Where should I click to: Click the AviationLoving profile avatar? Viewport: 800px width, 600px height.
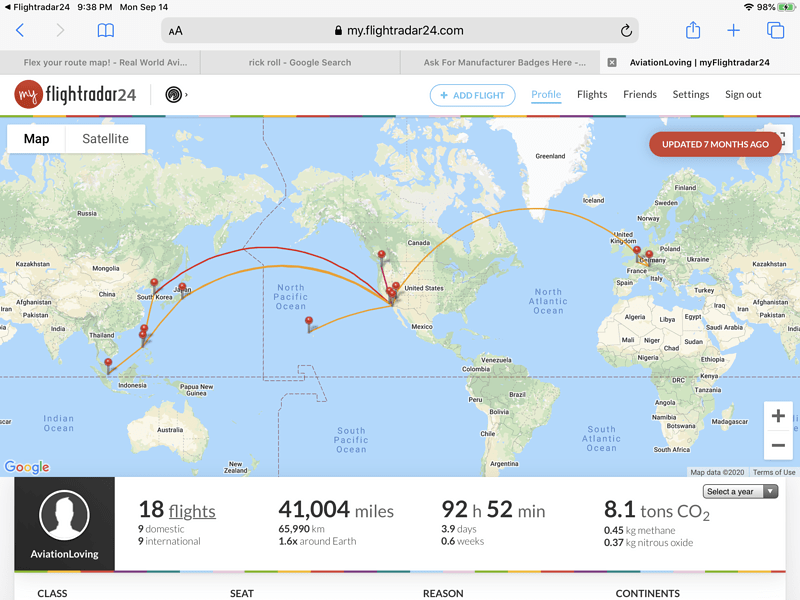(x=64, y=515)
